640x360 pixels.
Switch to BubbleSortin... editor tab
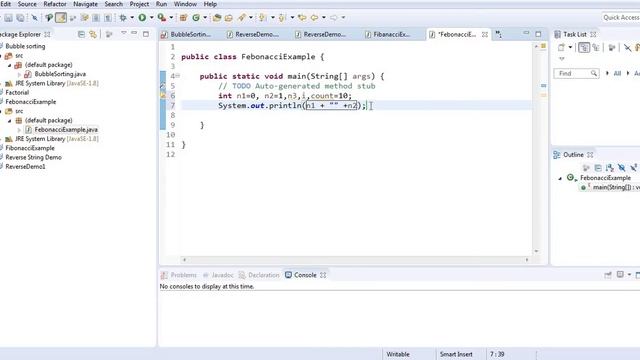tap(191, 35)
